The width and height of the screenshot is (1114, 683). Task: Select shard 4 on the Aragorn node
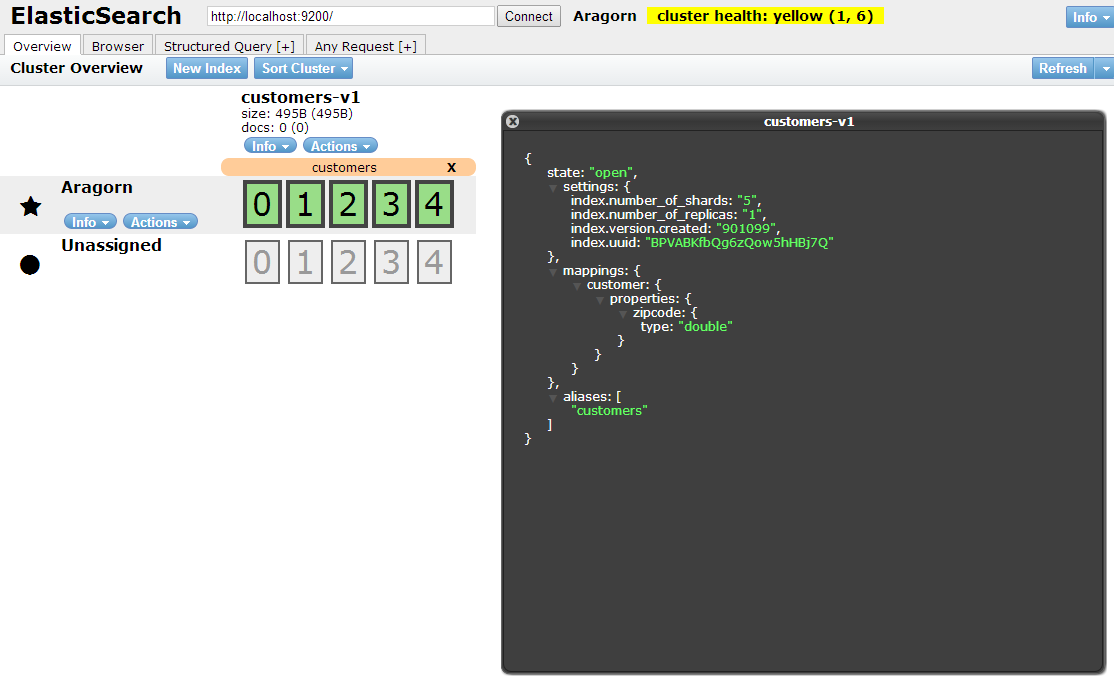pos(434,203)
